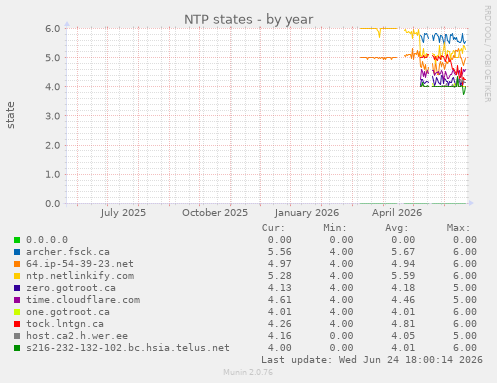Click the red tock.lntgn.ca legend swatch

[17, 324]
